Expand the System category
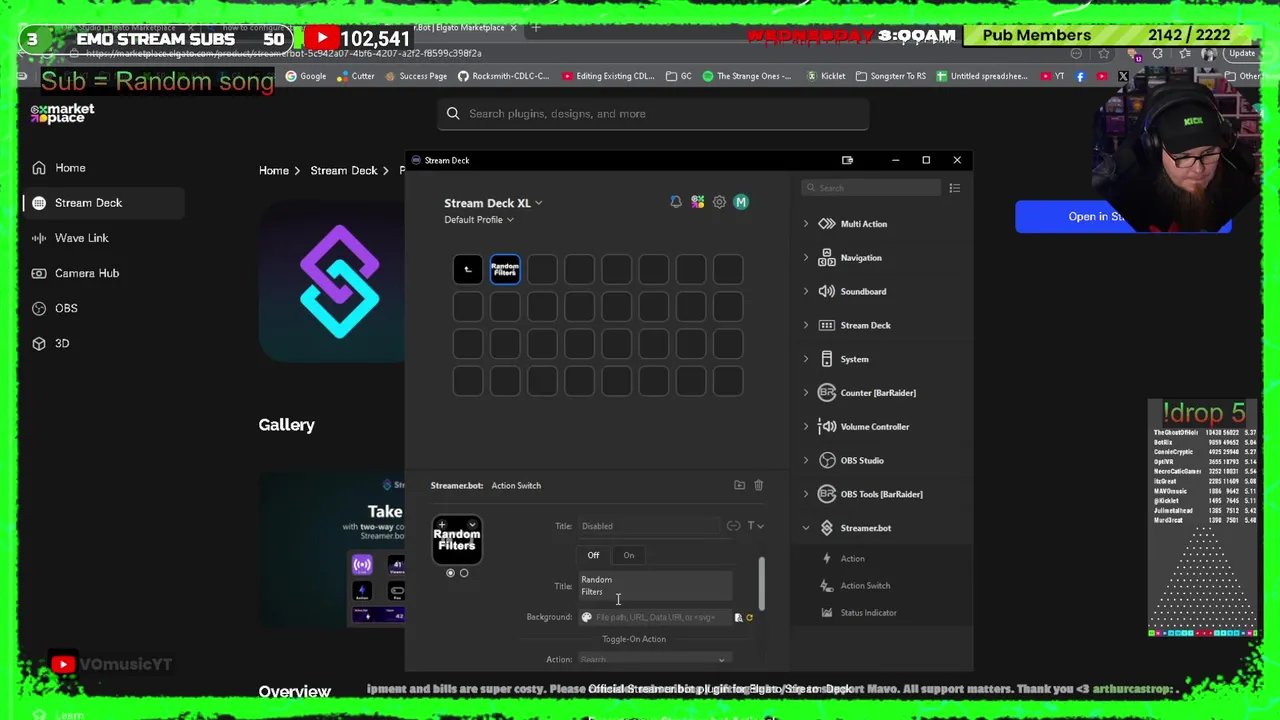The image size is (1280, 720). click(x=806, y=359)
